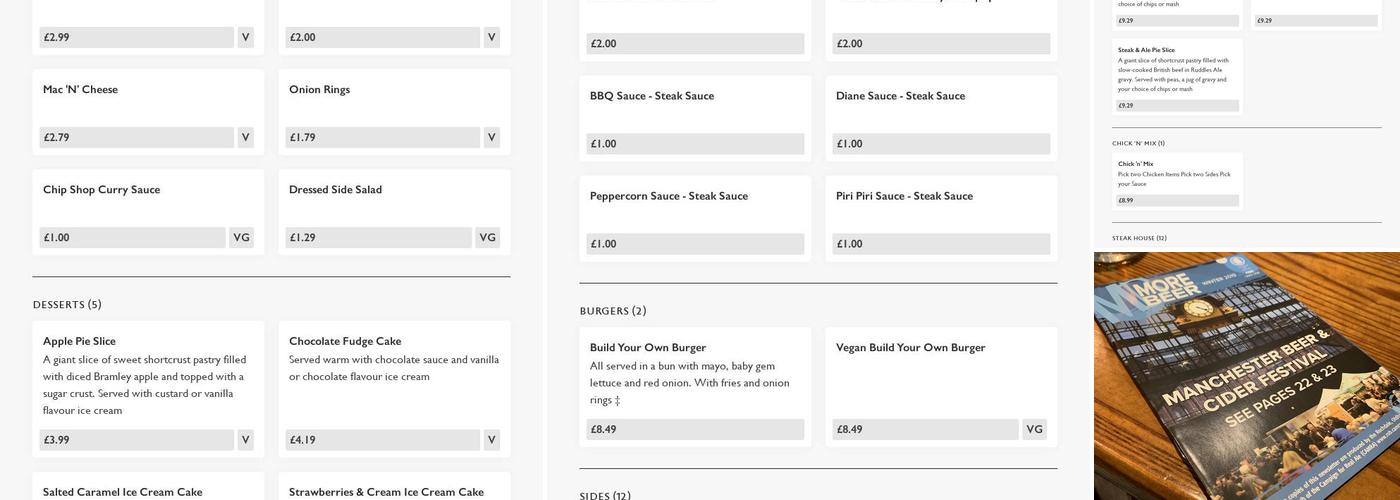This screenshot has width=1400, height=500.
Task: Click the £1.00 price bar under BBQ Sauce
Action: 695,144
